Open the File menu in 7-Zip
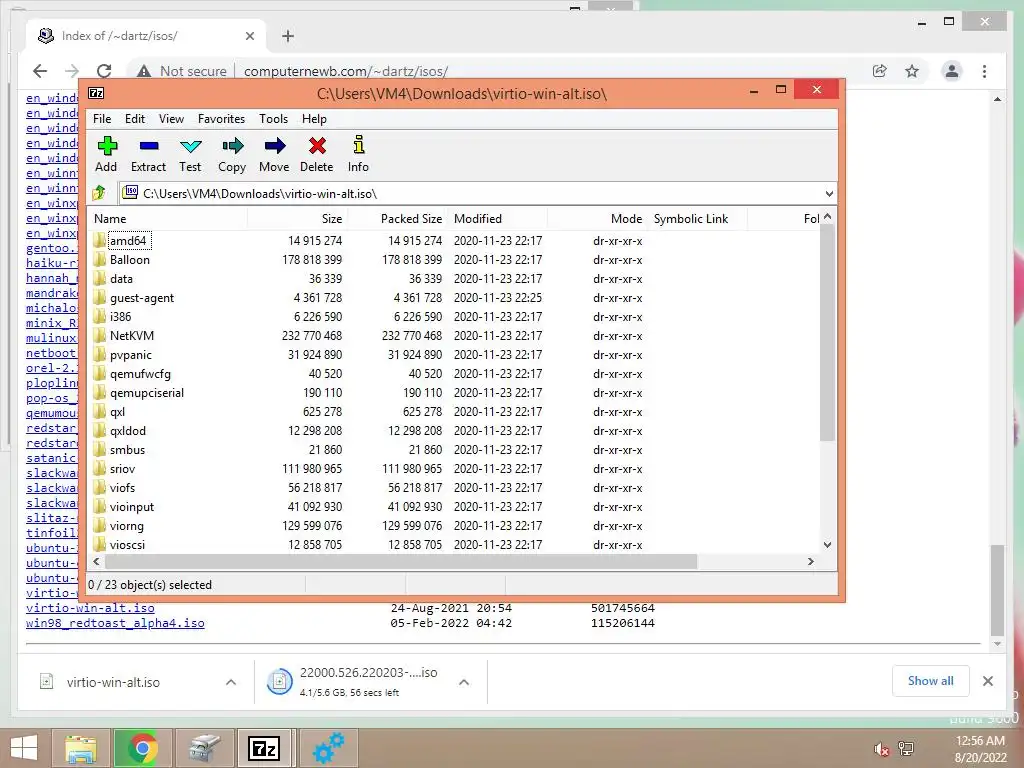 point(102,119)
